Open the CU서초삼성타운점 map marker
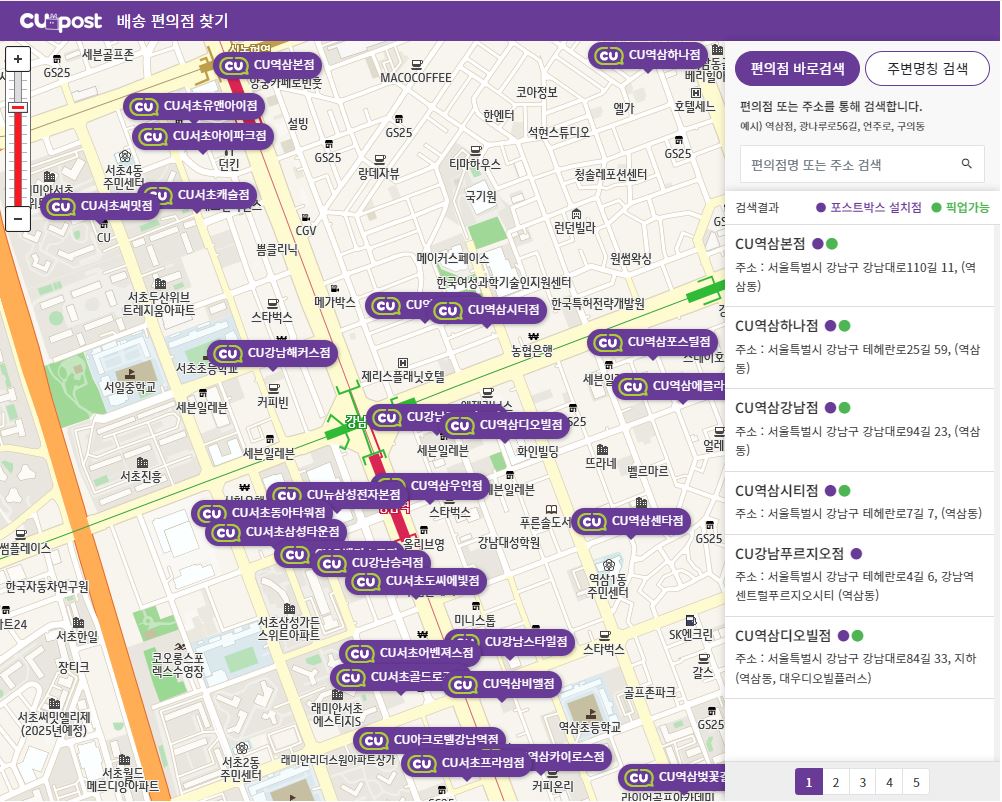This screenshot has width=1002, height=802. (275, 532)
